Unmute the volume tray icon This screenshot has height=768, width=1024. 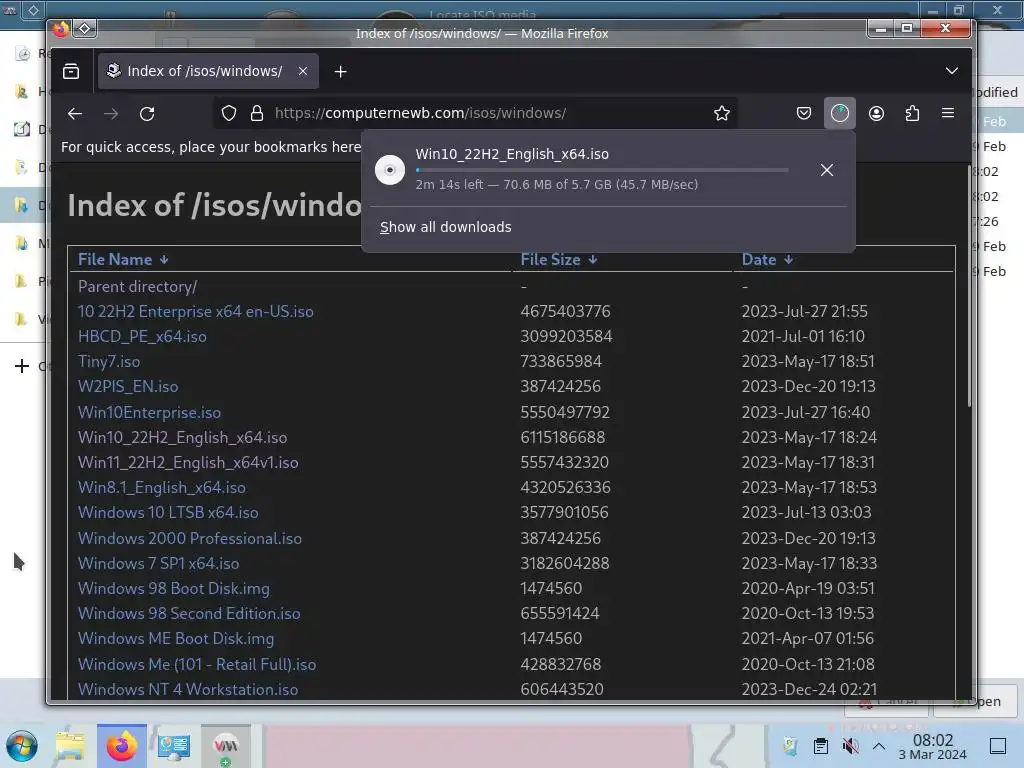tap(850, 746)
